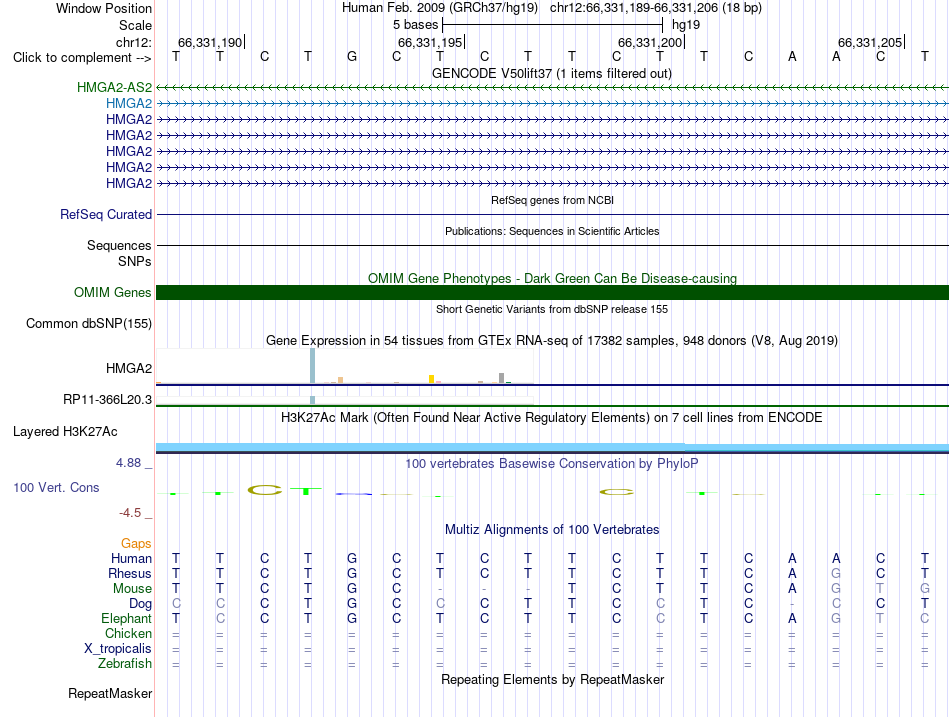Click the light blue H3K27Ac signal band

[x=553, y=447]
